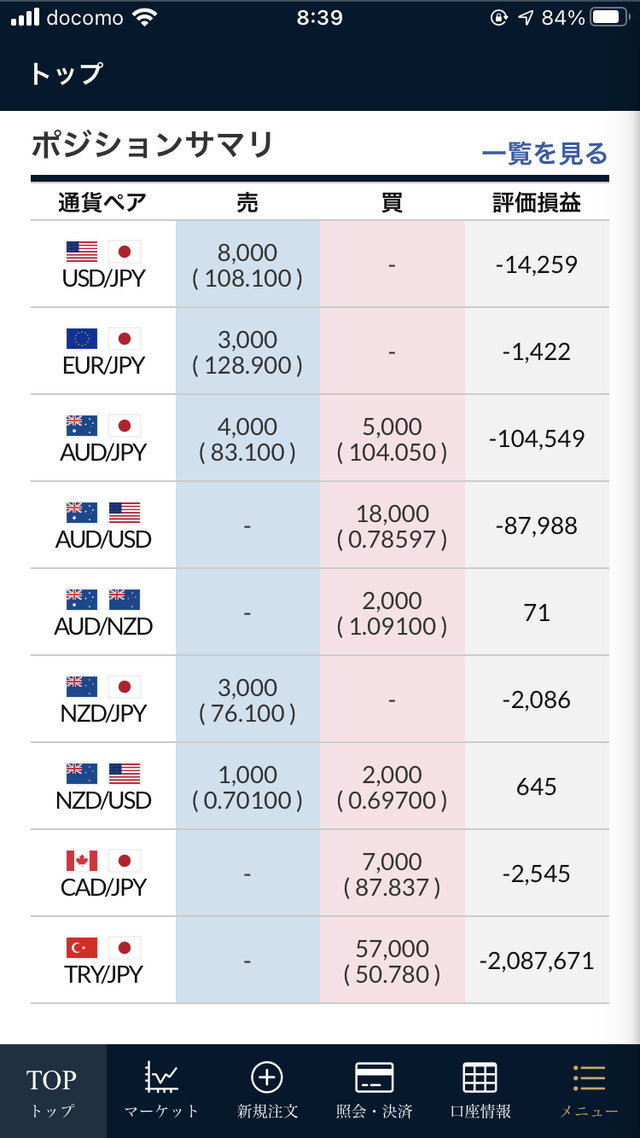The image size is (640, 1138).
Task: Tap the 通貨ペア column header
Action: [102, 203]
